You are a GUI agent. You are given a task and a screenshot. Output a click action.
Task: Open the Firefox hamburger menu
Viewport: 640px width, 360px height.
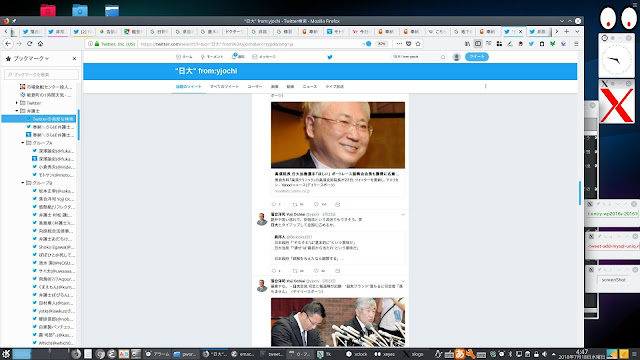[x=576, y=44]
